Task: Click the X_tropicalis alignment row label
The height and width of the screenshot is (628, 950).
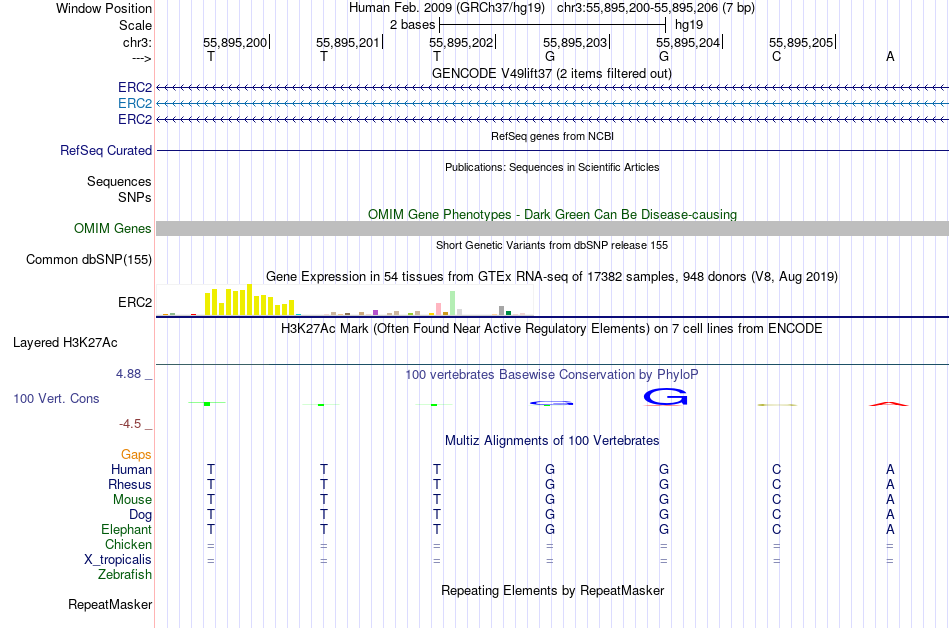Action: pos(118,560)
